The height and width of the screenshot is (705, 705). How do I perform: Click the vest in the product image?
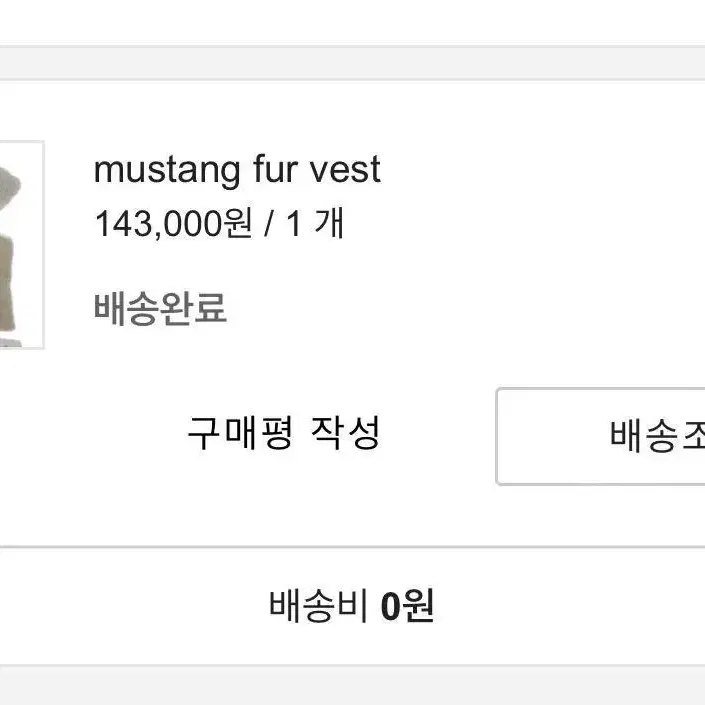[7, 283]
